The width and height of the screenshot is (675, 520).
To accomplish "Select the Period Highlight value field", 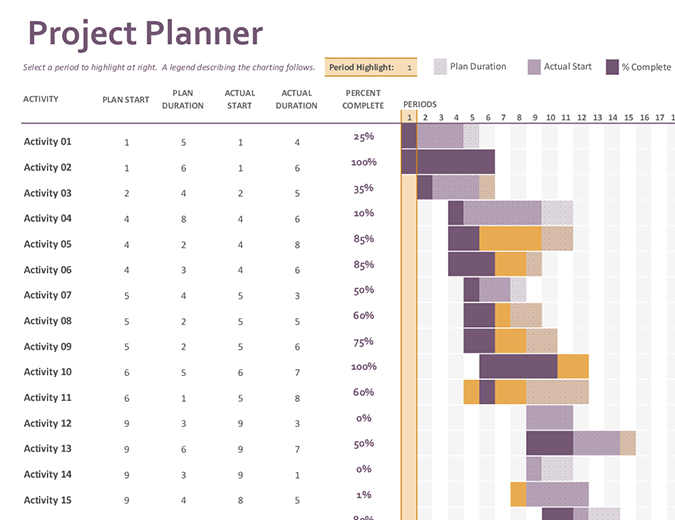I will (407, 68).
